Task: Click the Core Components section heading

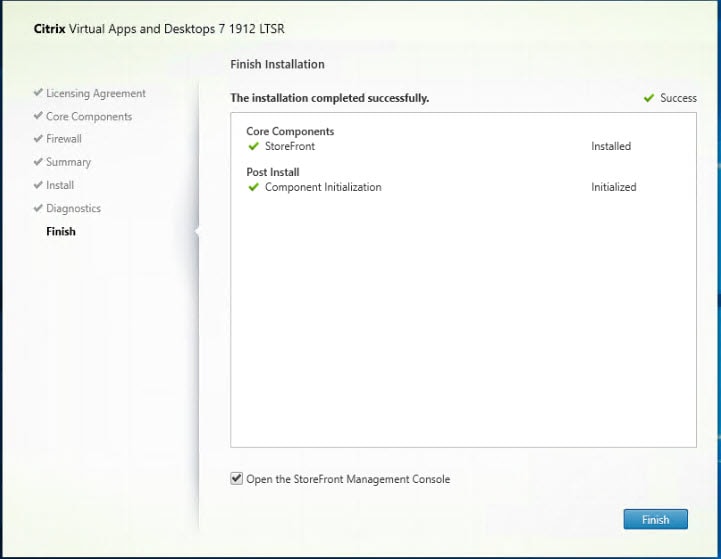Action: (x=290, y=131)
